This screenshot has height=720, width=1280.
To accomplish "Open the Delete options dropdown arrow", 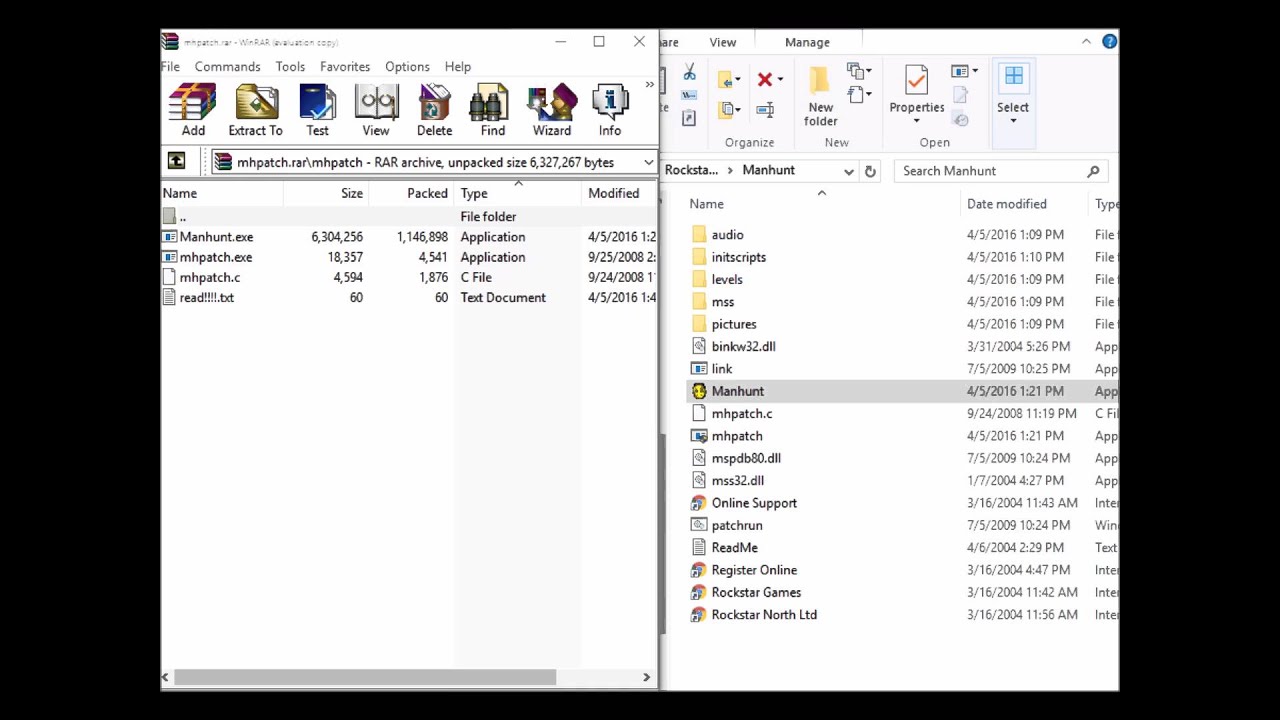I will [780, 79].
